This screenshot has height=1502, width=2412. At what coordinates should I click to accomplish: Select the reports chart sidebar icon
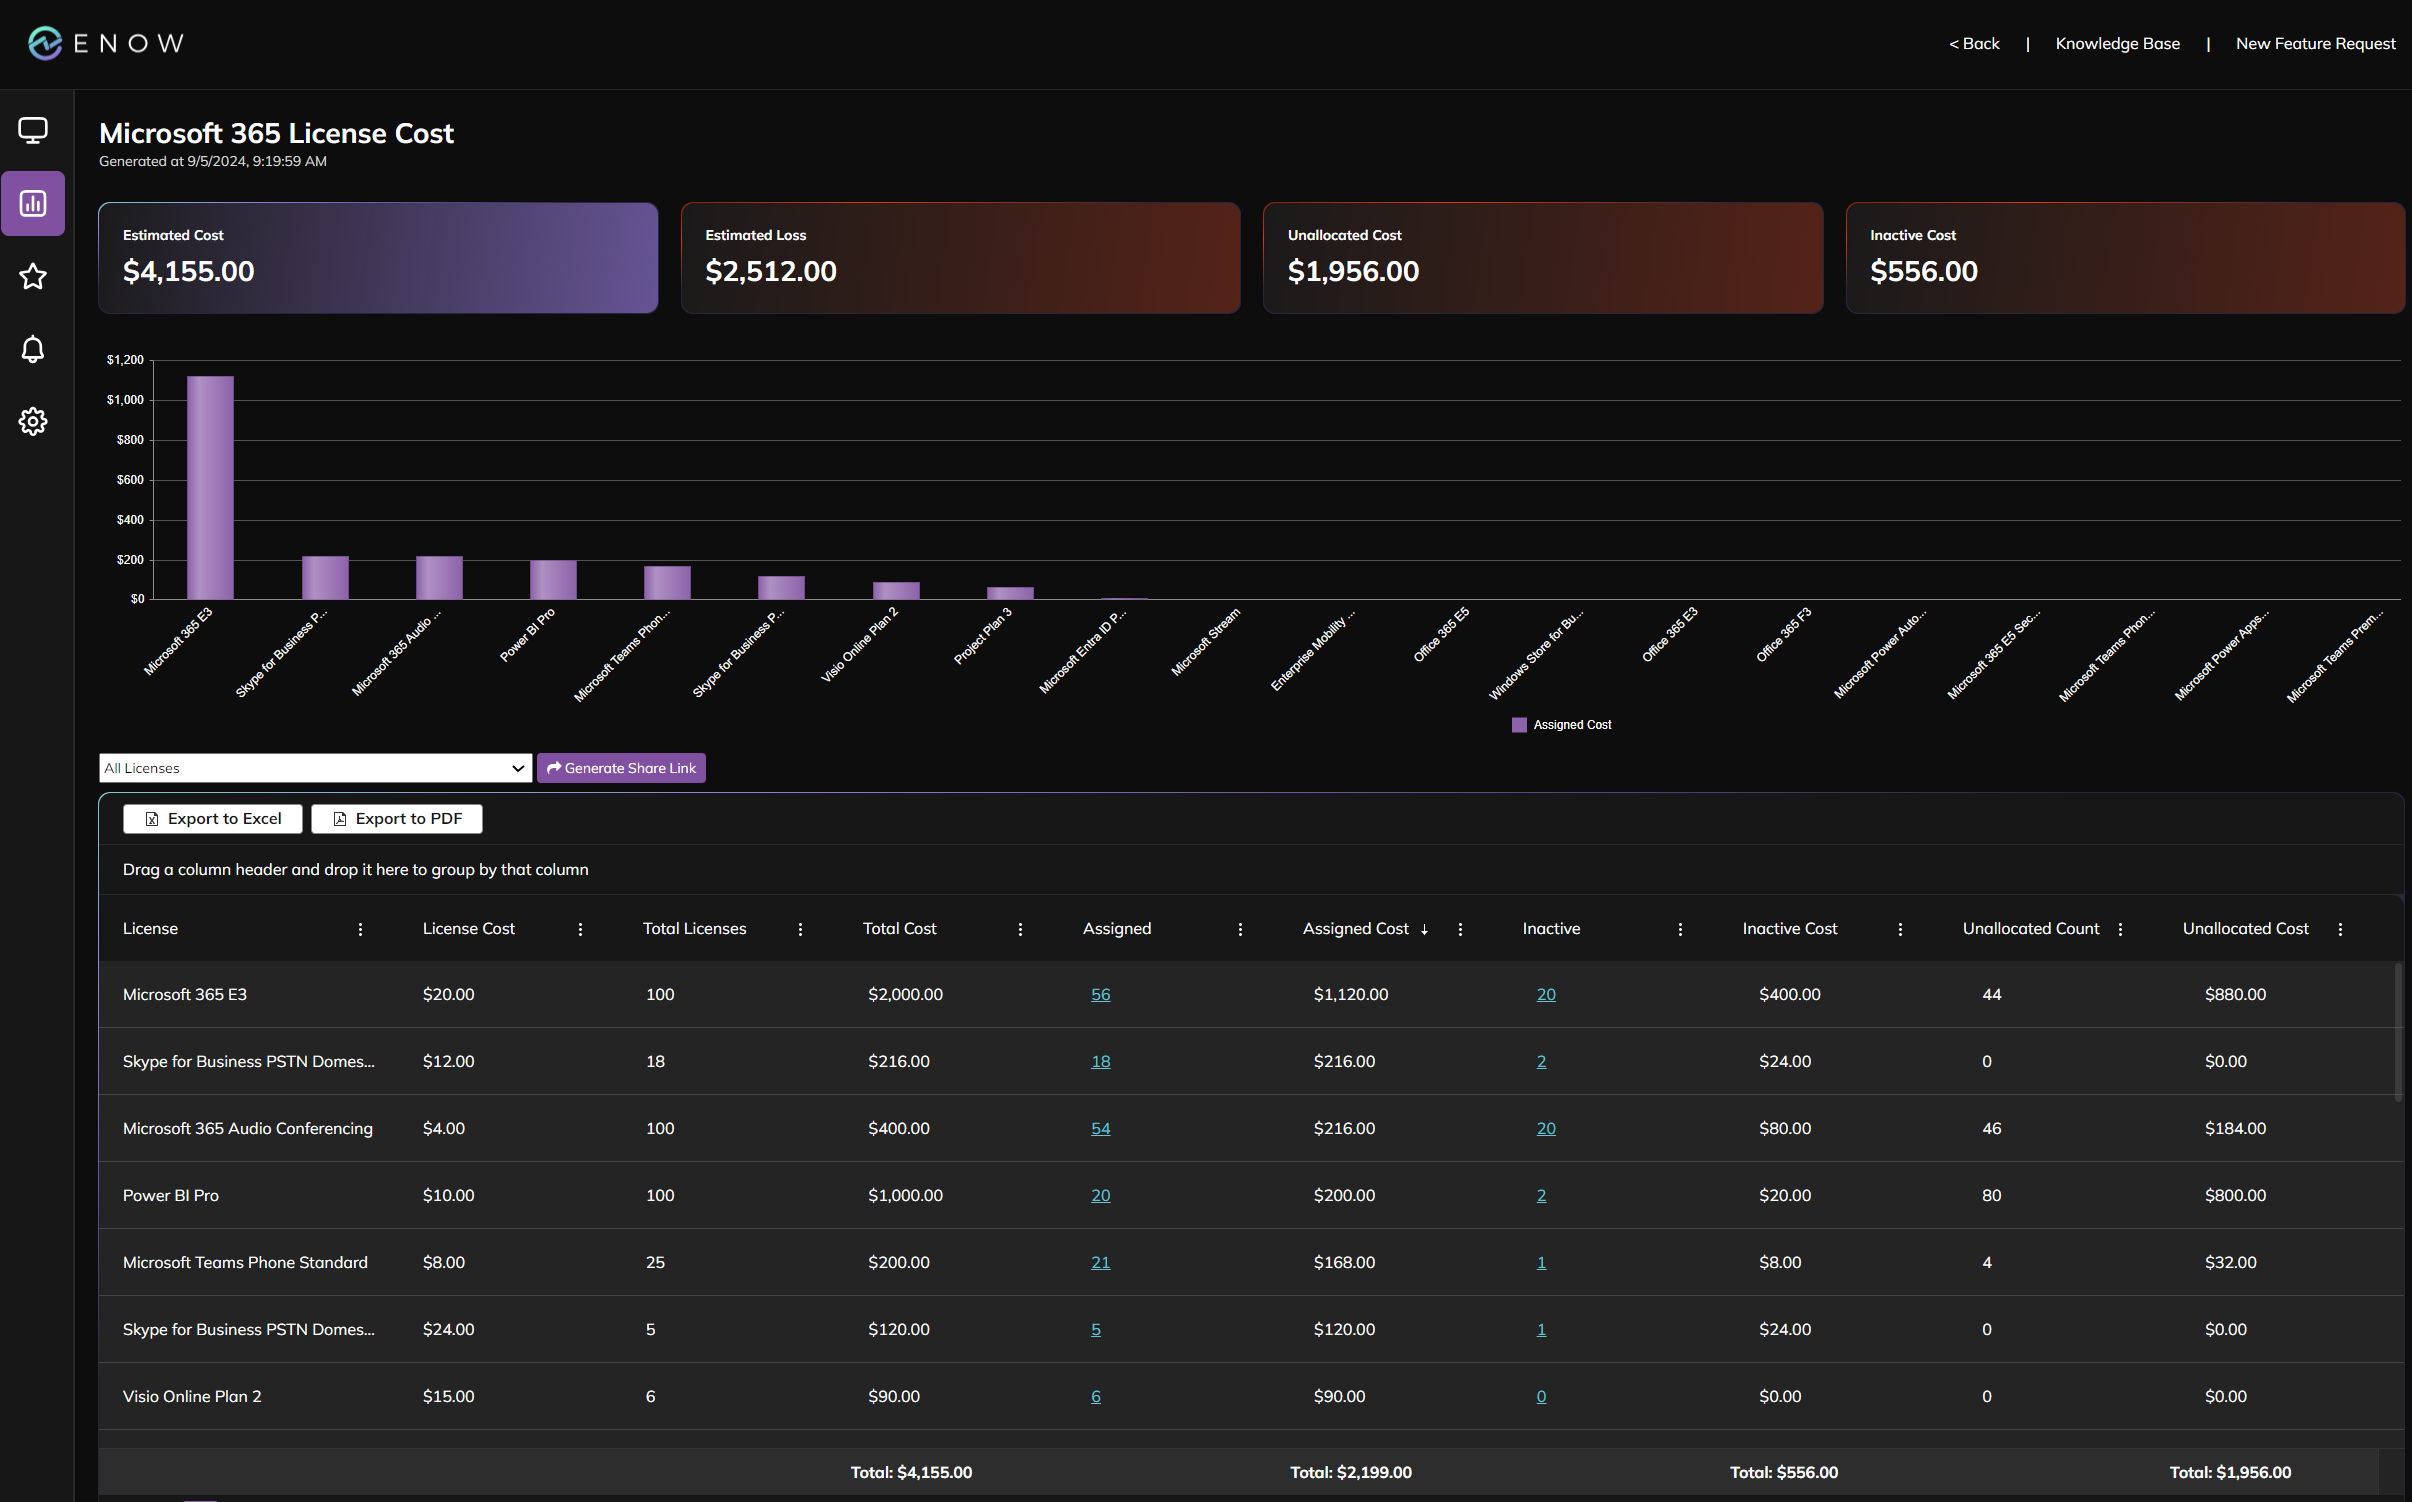(33, 204)
